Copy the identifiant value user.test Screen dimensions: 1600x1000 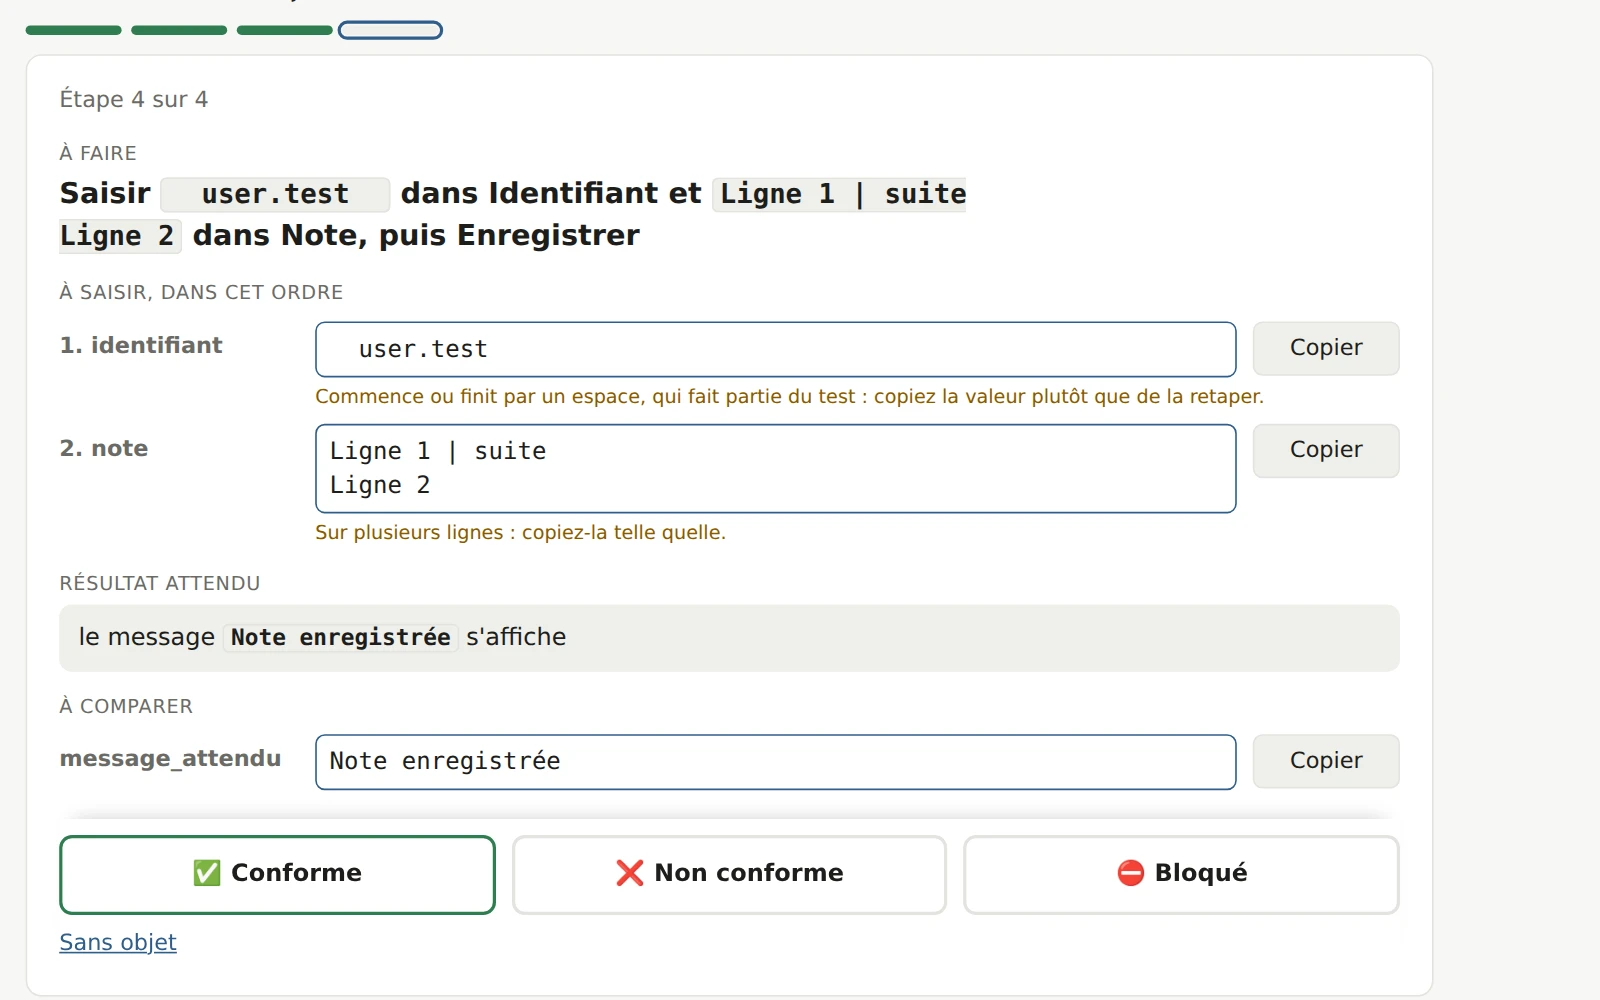[1326, 348]
